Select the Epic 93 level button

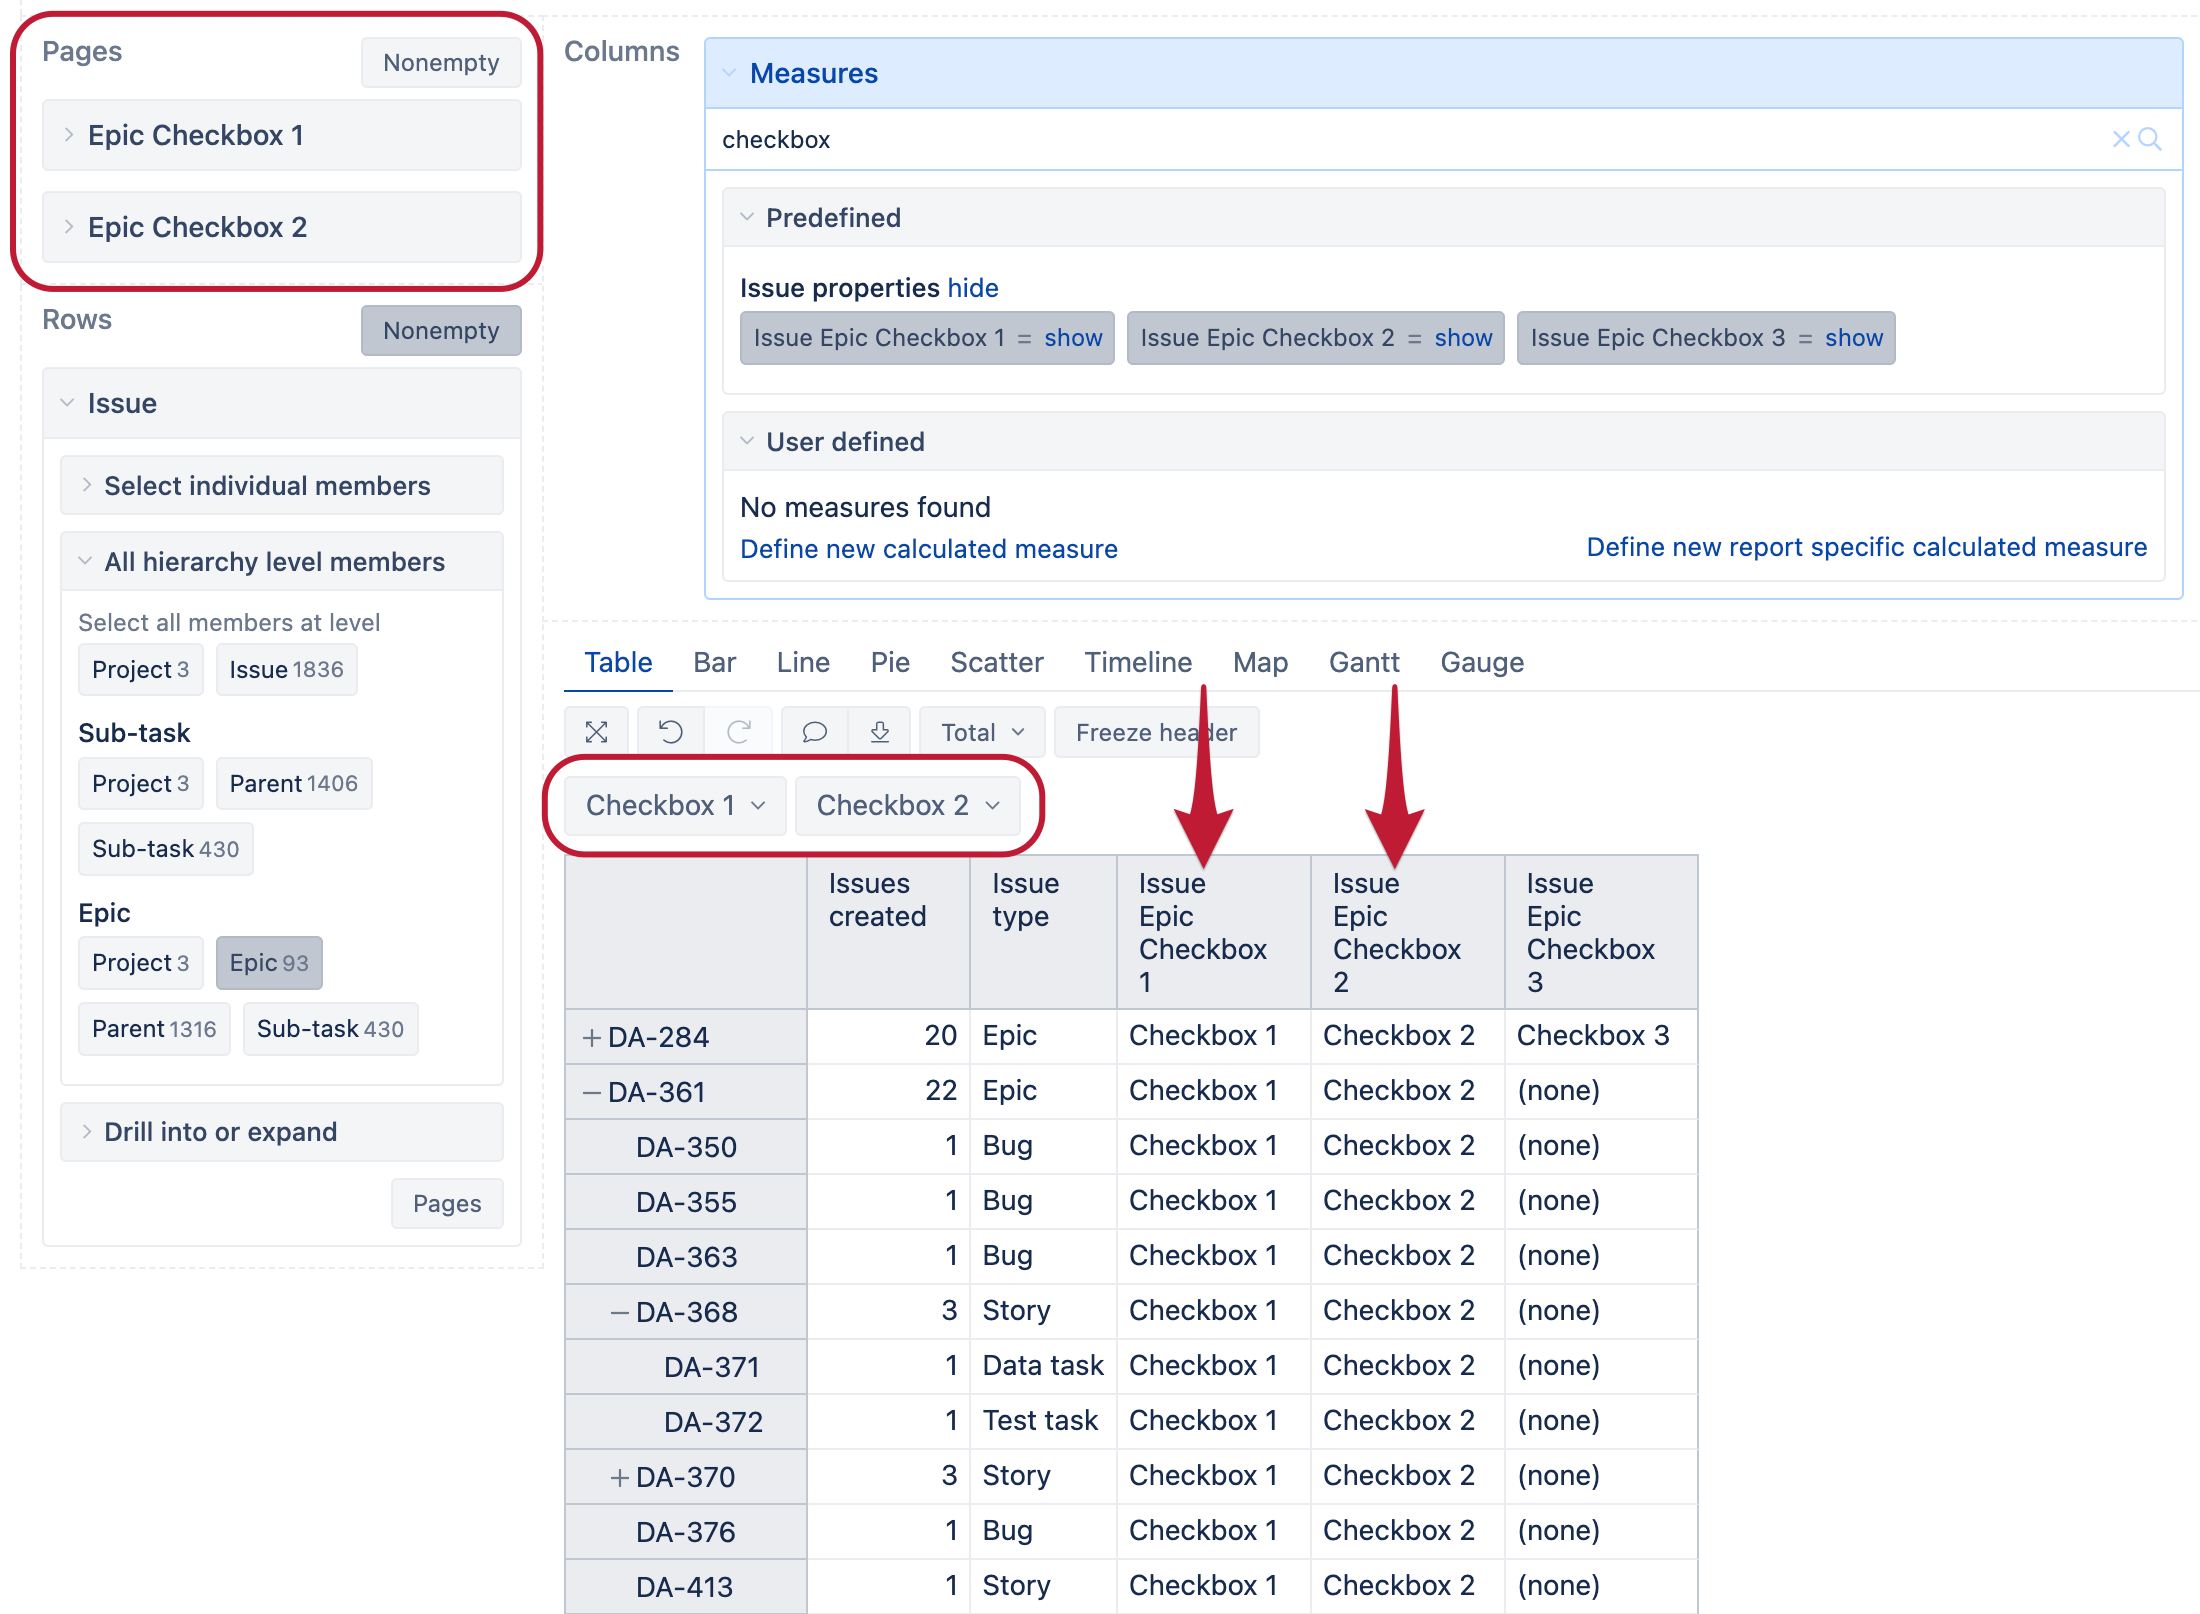coord(269,963)
